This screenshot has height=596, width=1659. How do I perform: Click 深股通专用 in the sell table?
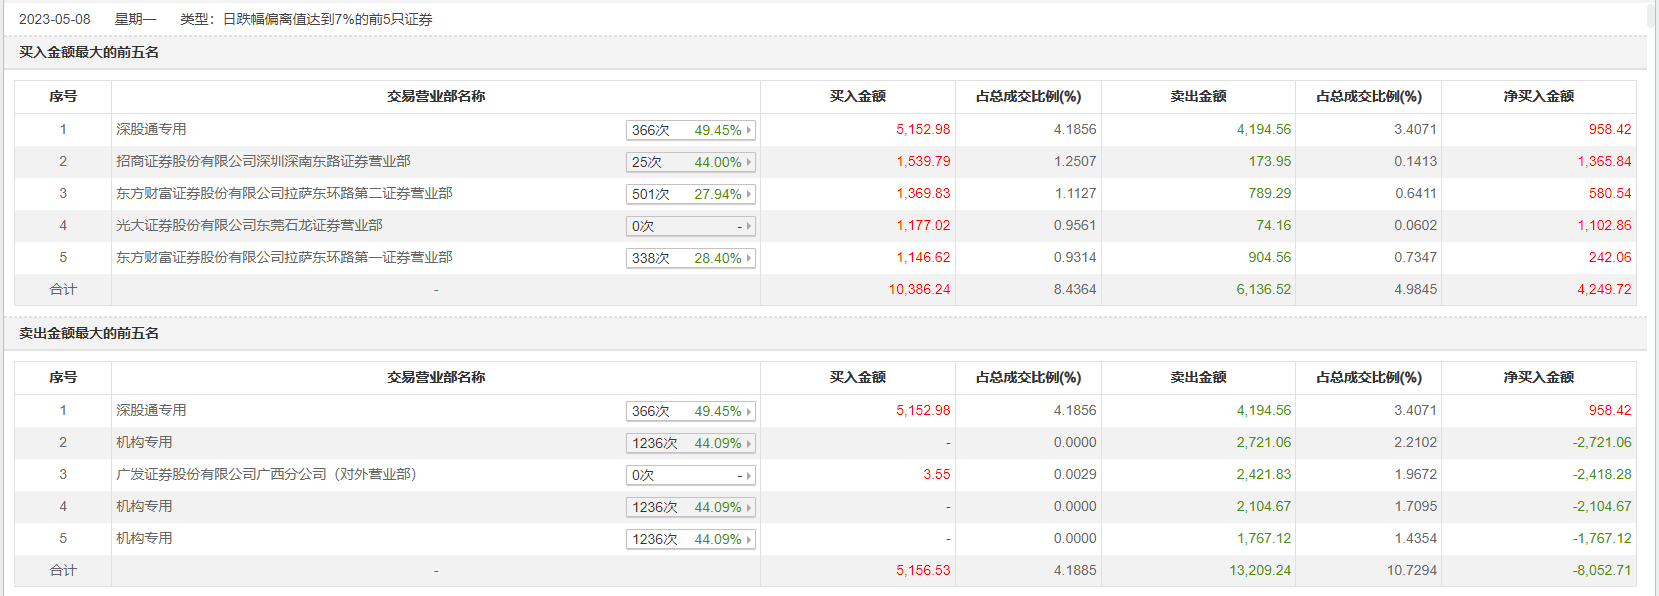[x=151, y=410]
